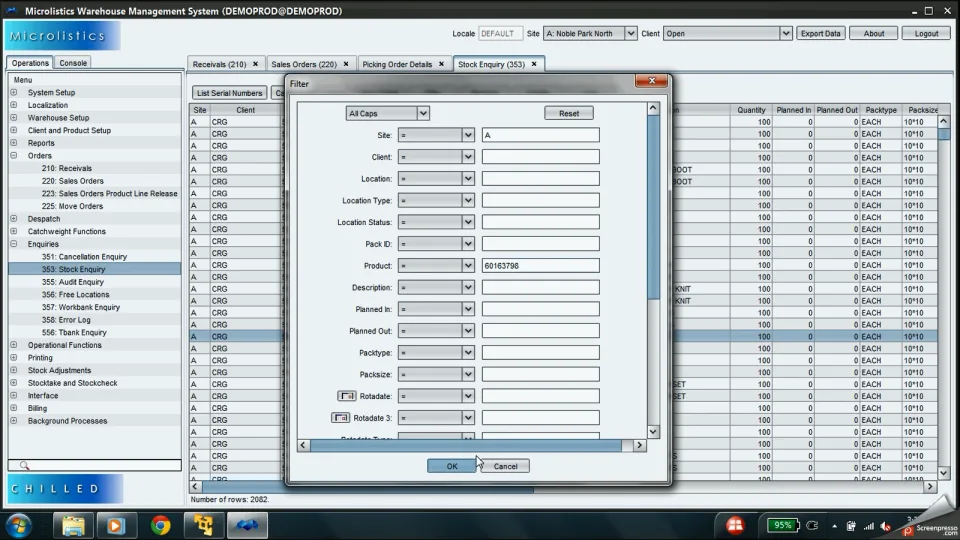Click the Windows Start button
This screenshot has height=540, width=960.
pyautogui.click(x=19, y=525)
